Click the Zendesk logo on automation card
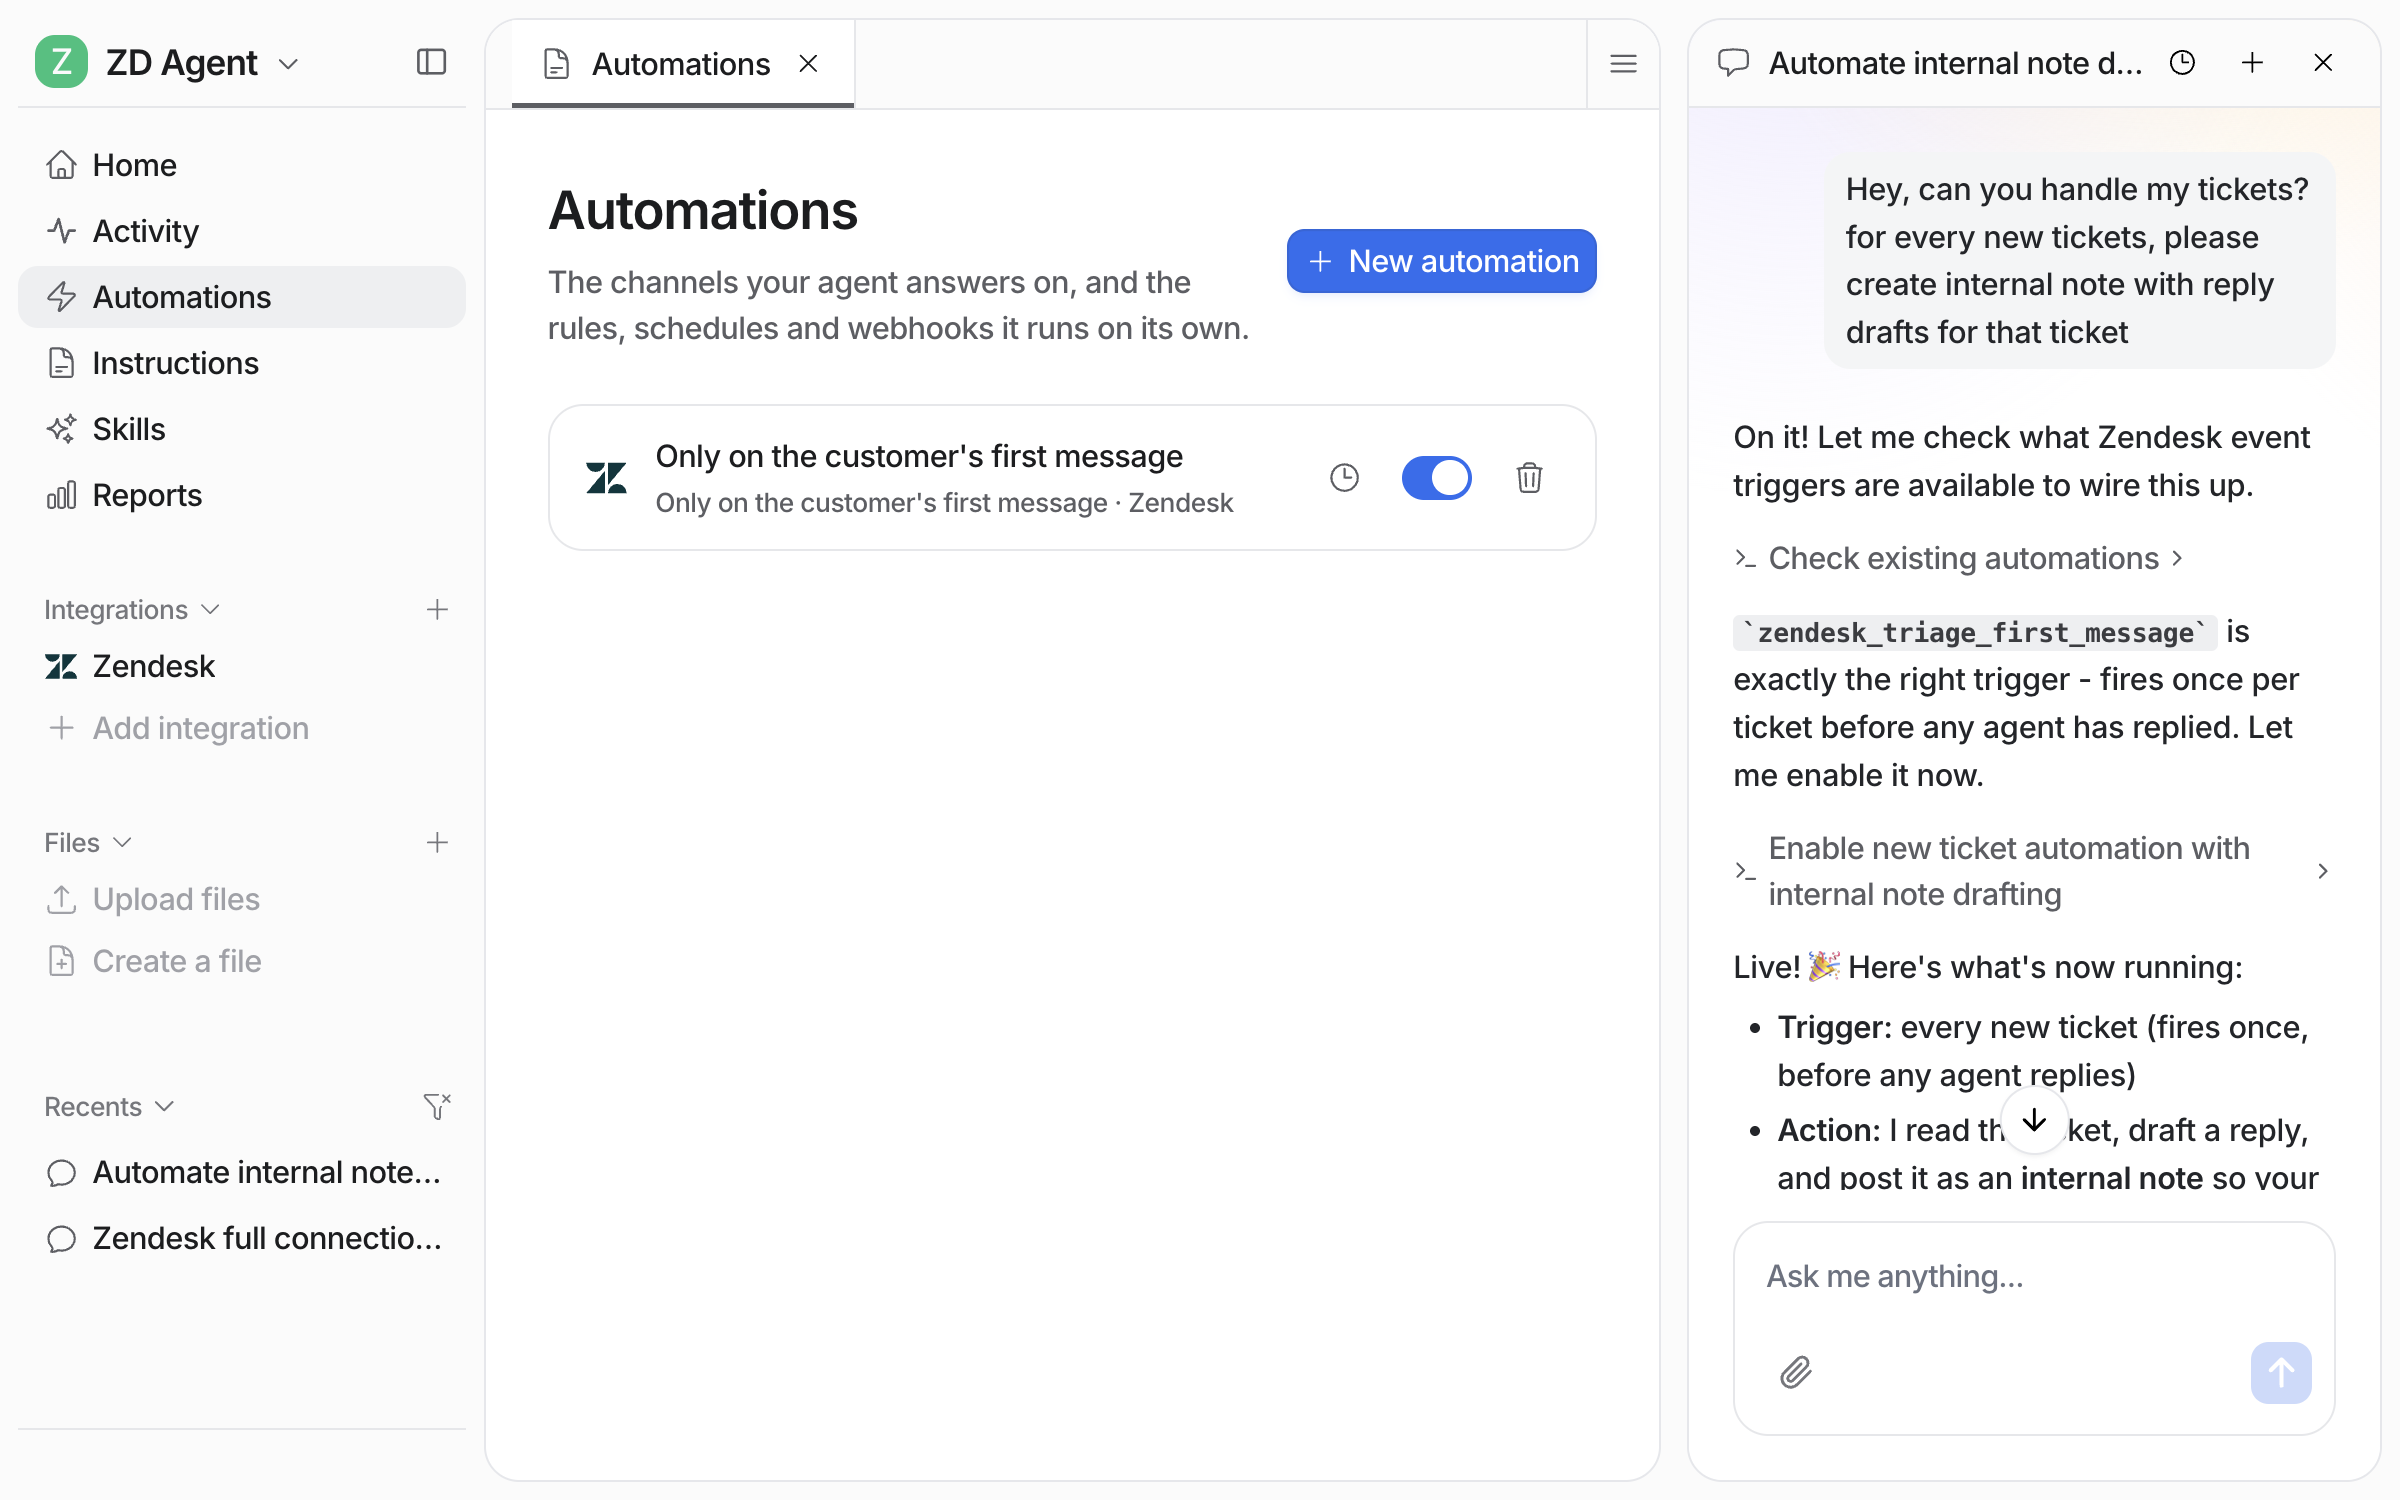The width and height of the screenshot is (2400, 1500). click(x=606, y=478)
